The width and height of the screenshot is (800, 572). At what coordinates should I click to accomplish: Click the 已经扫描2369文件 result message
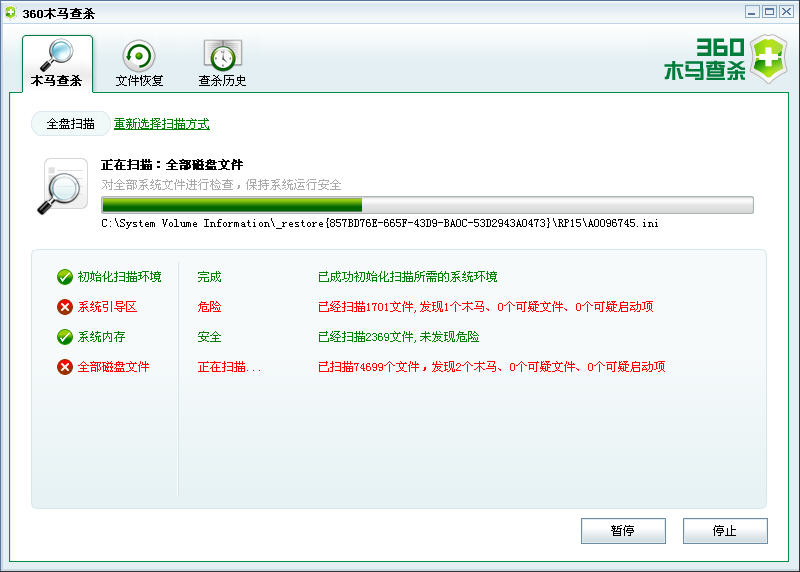pos(398,337)
